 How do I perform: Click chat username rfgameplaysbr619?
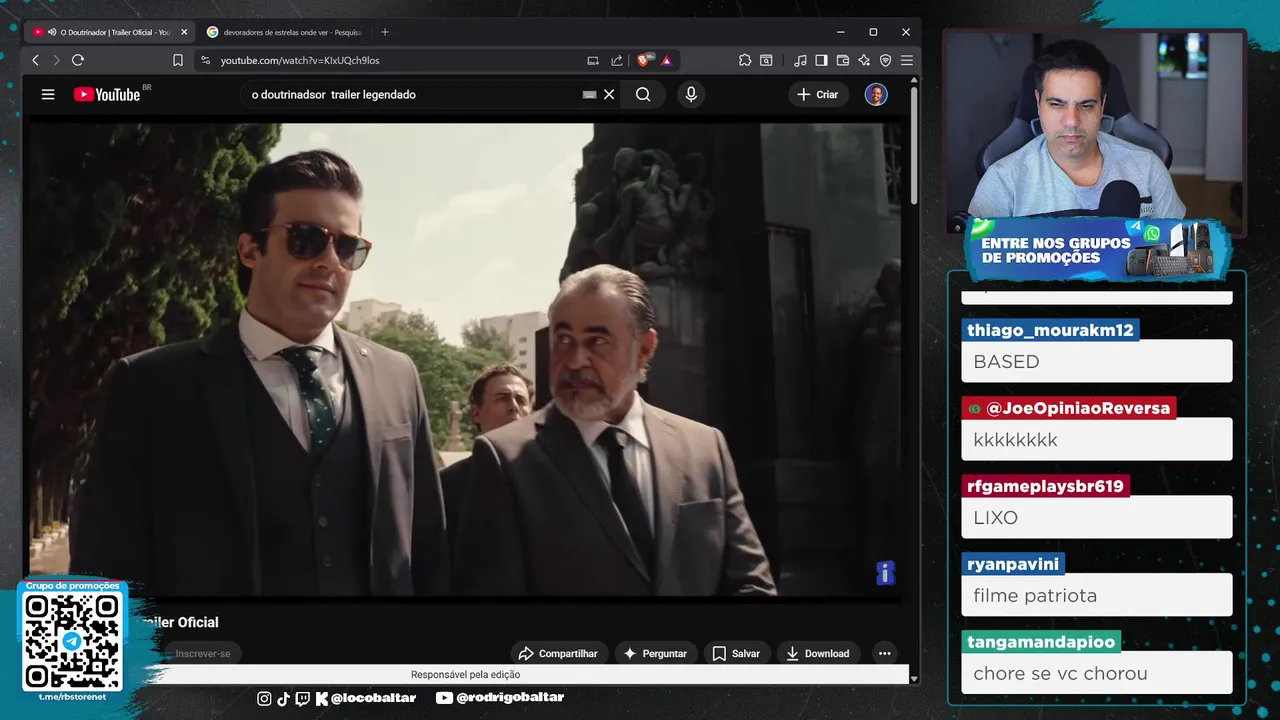pyautogui.click(x=1045, y=486)
